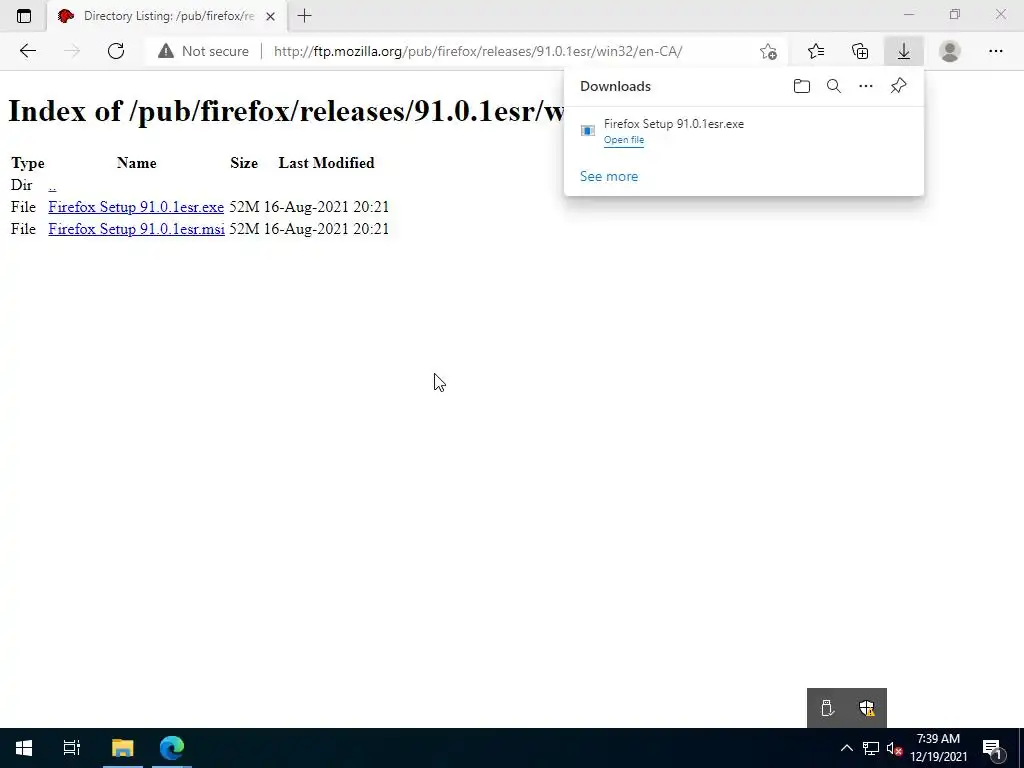1024x768 pixels.
Task: Select the Directory Listing tab
Action: (x=168, y=16)
